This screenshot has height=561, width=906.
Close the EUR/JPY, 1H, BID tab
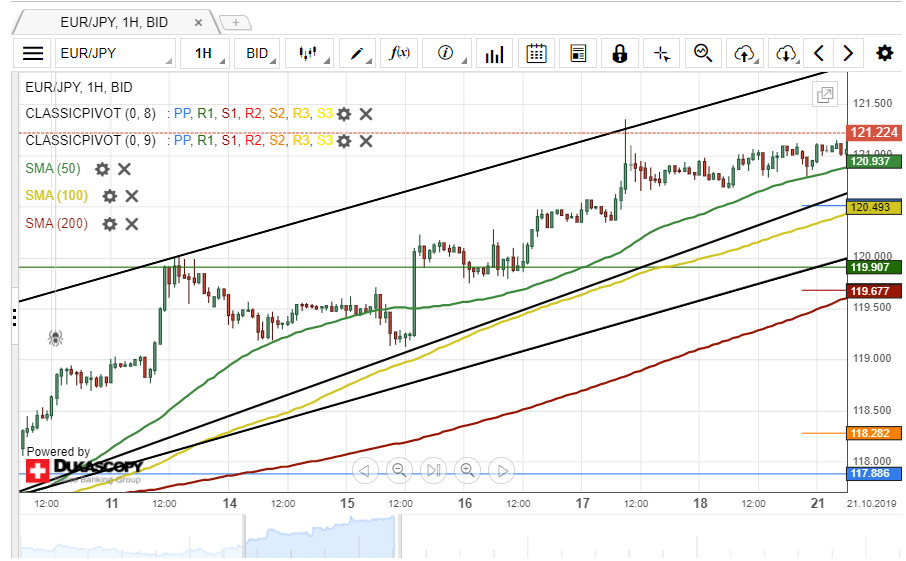pyautogui.click(x=198, y=23)
